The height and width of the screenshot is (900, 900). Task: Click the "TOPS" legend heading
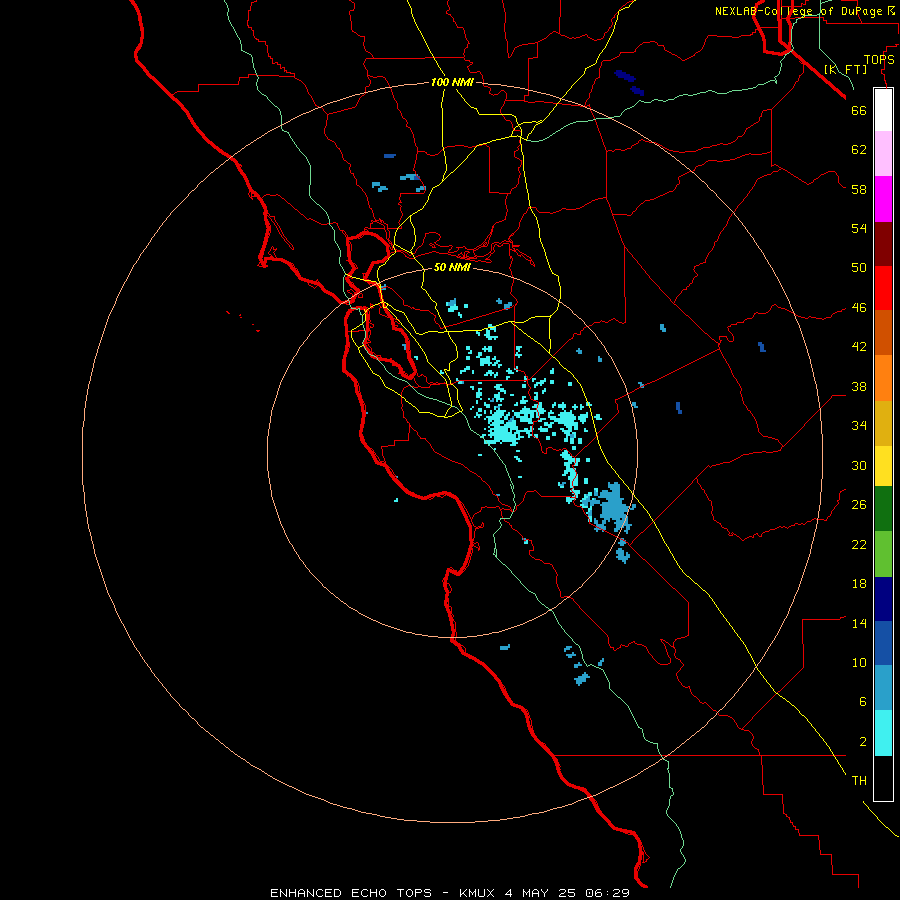point(879,59)
